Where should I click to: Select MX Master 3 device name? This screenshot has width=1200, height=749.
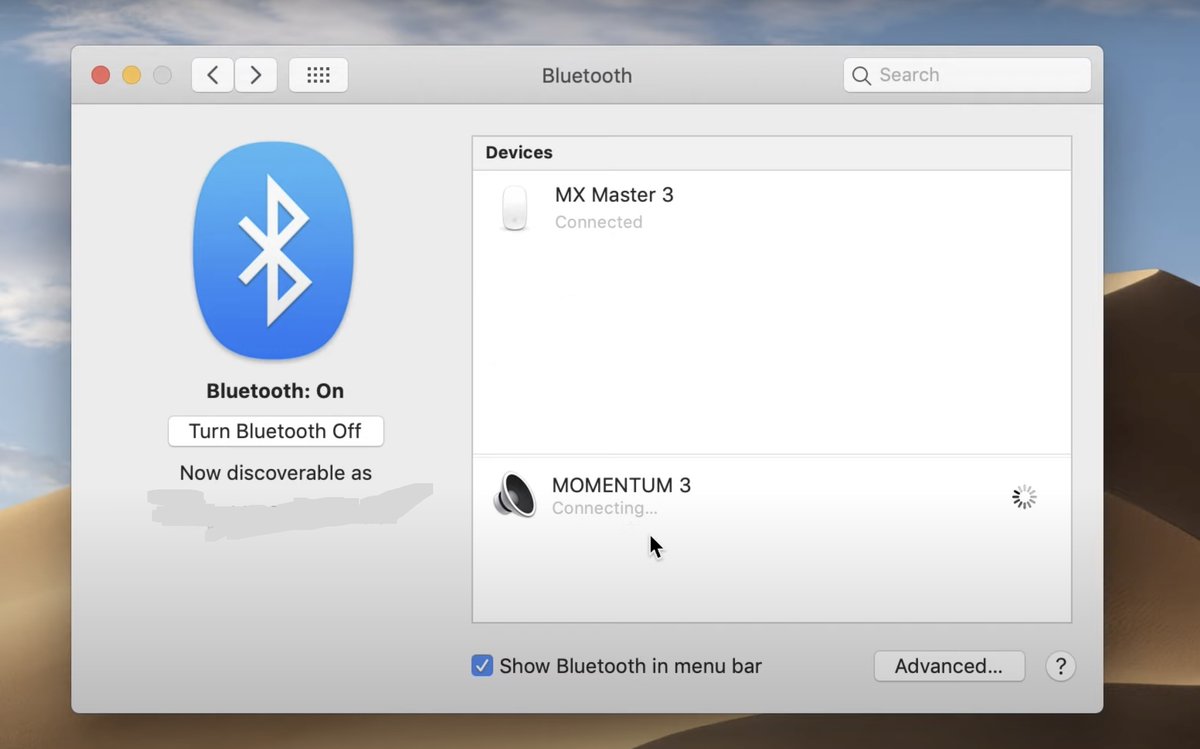click(614, 195)
